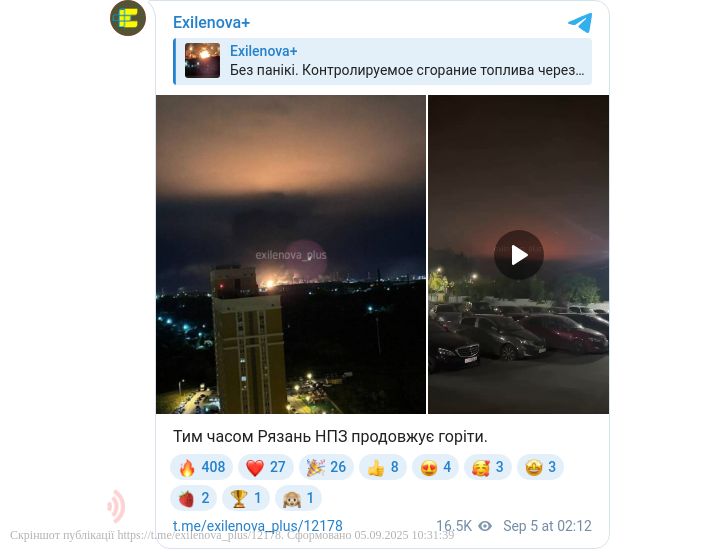Image resolution: width=720 pixels, height=553 pixels.
Task: Open the Exilenova+ channel name header
Action: 211,23
